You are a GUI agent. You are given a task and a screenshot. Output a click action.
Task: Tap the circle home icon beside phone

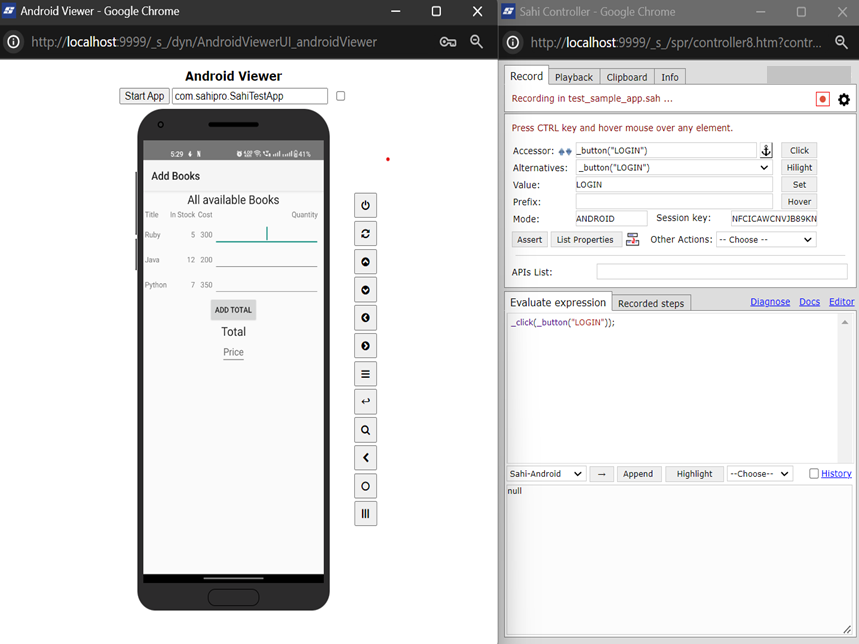tap(365, 486)
